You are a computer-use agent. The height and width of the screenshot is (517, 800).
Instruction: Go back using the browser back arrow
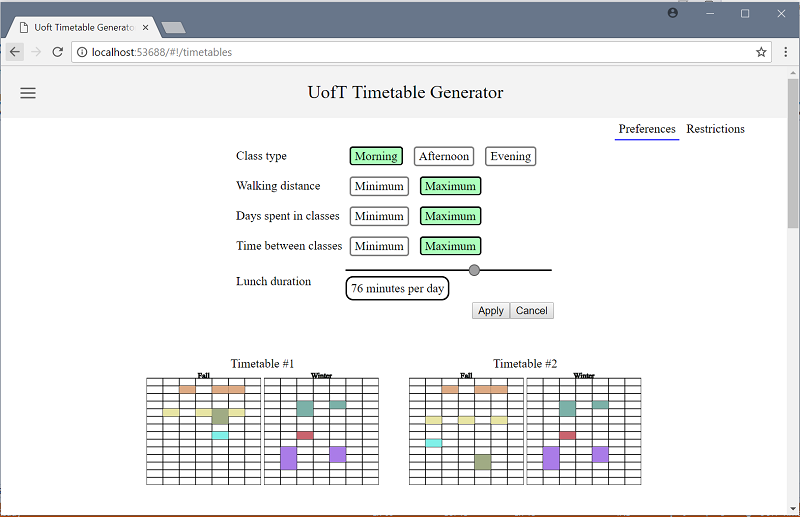(15, 52)
